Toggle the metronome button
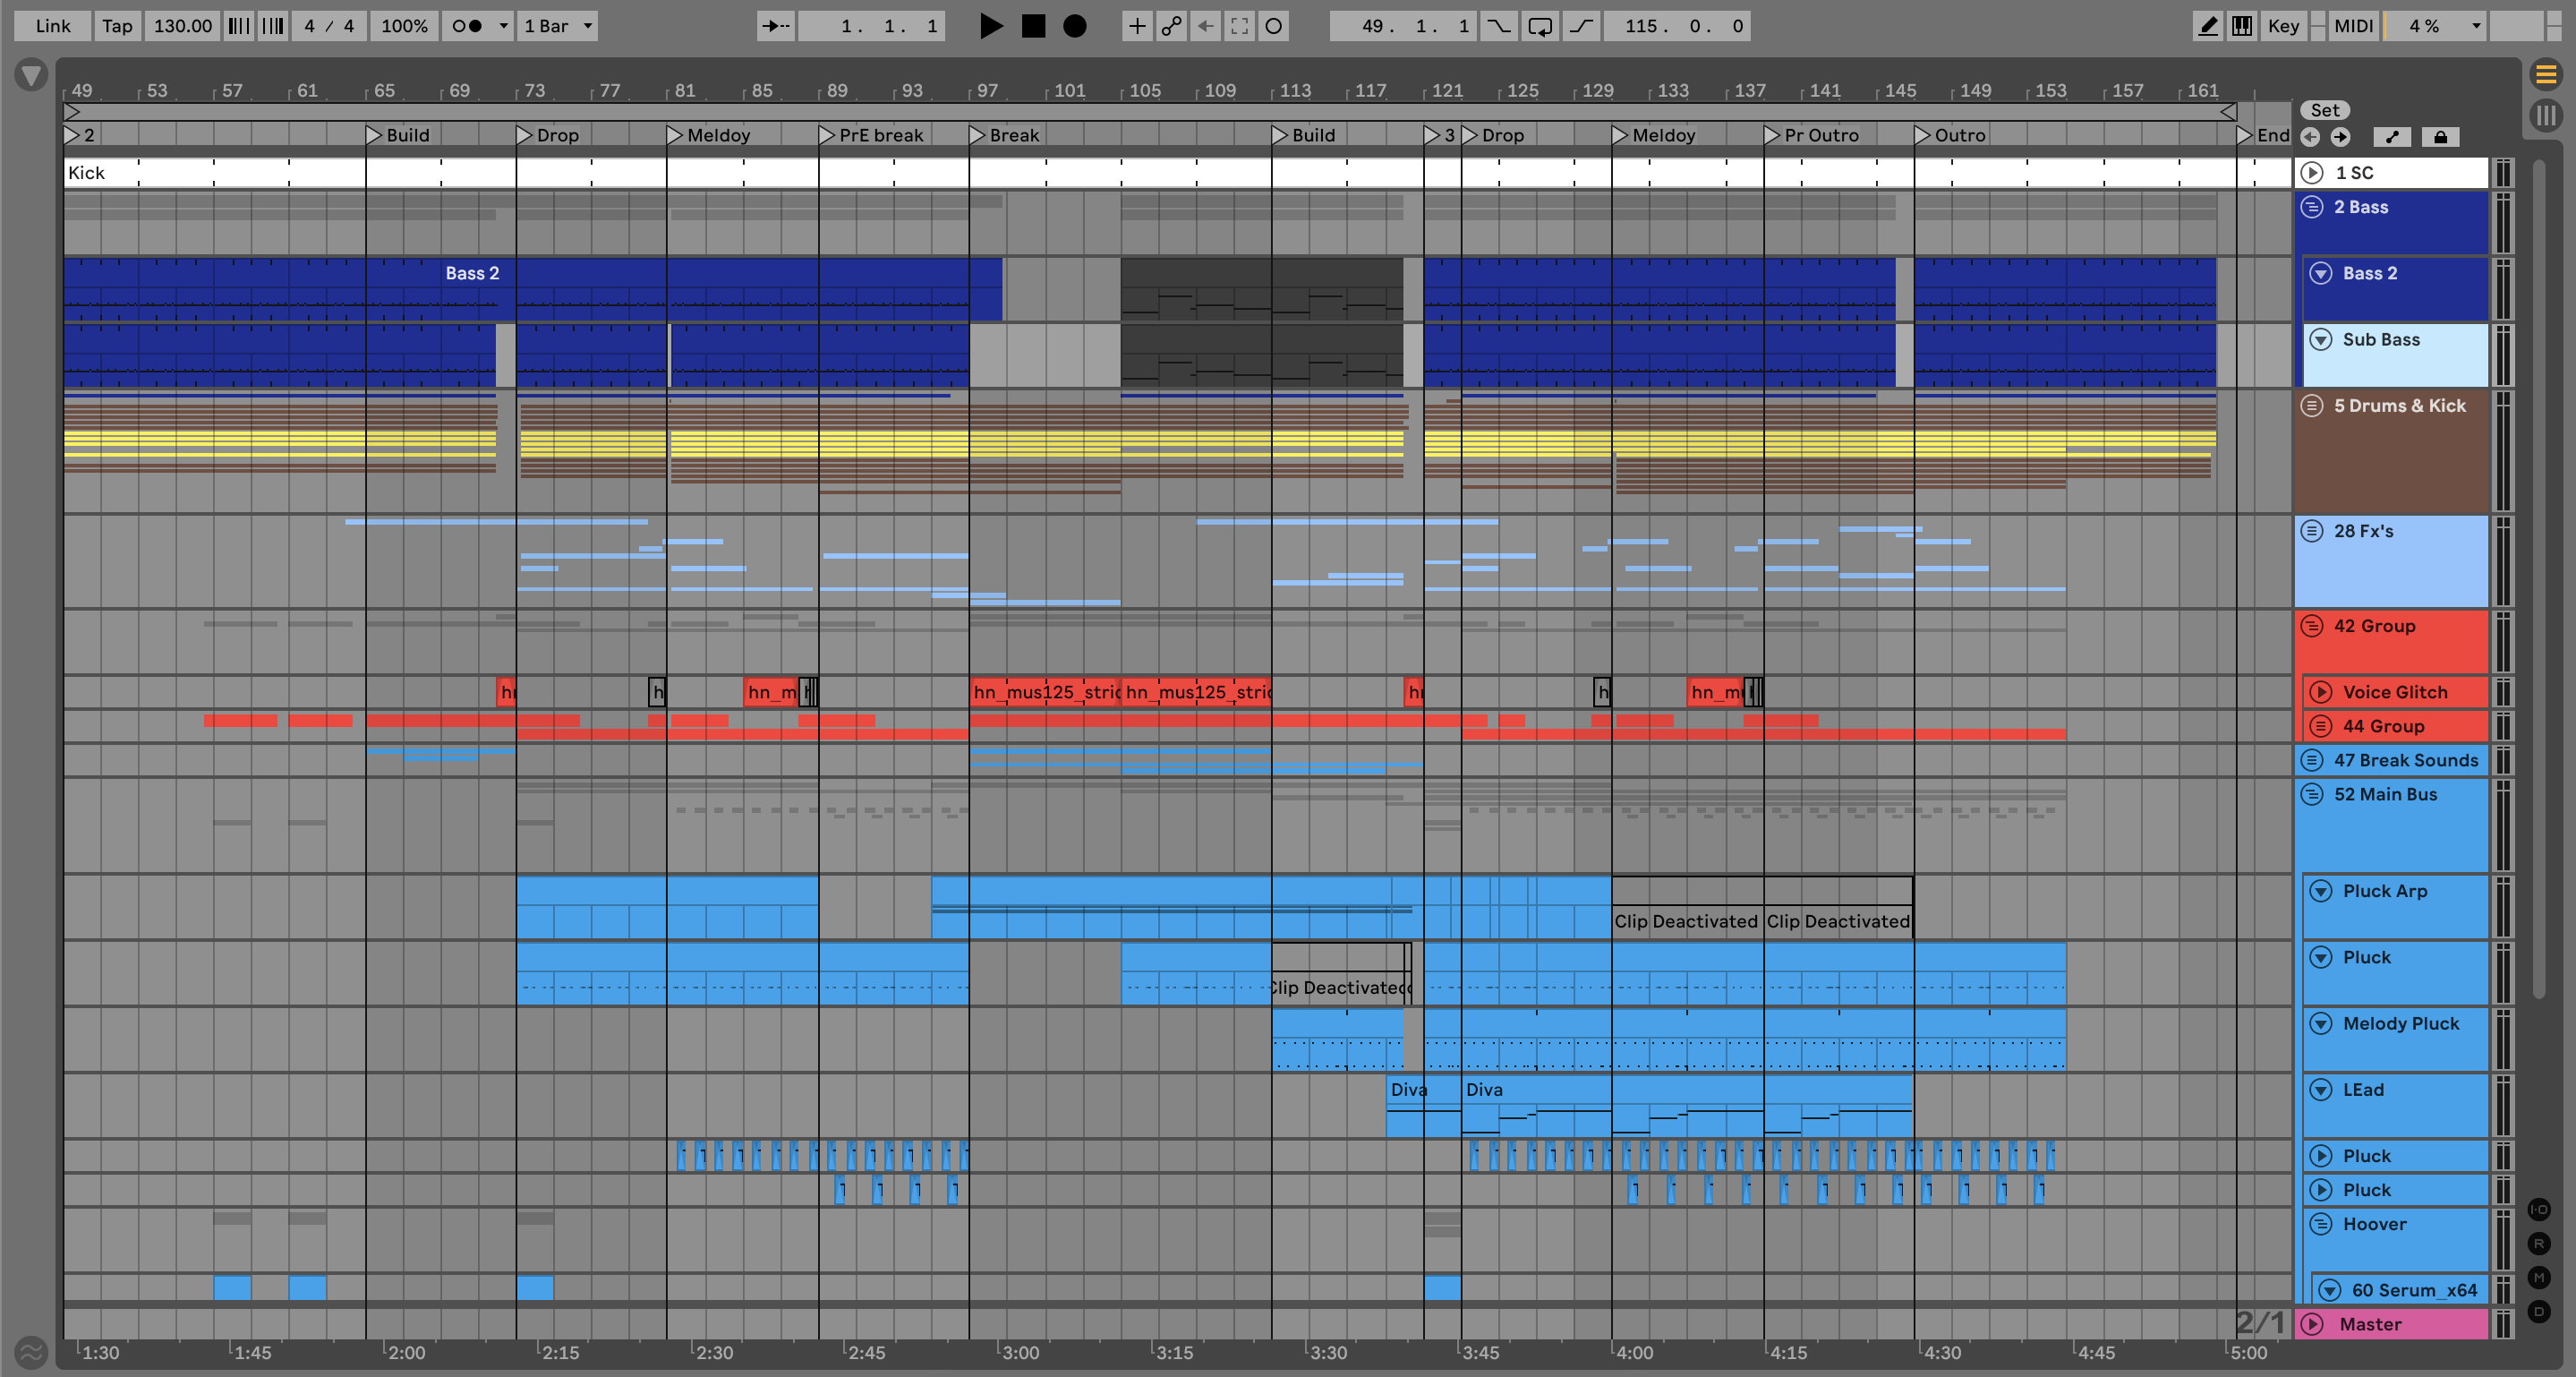 coord(466,26)
